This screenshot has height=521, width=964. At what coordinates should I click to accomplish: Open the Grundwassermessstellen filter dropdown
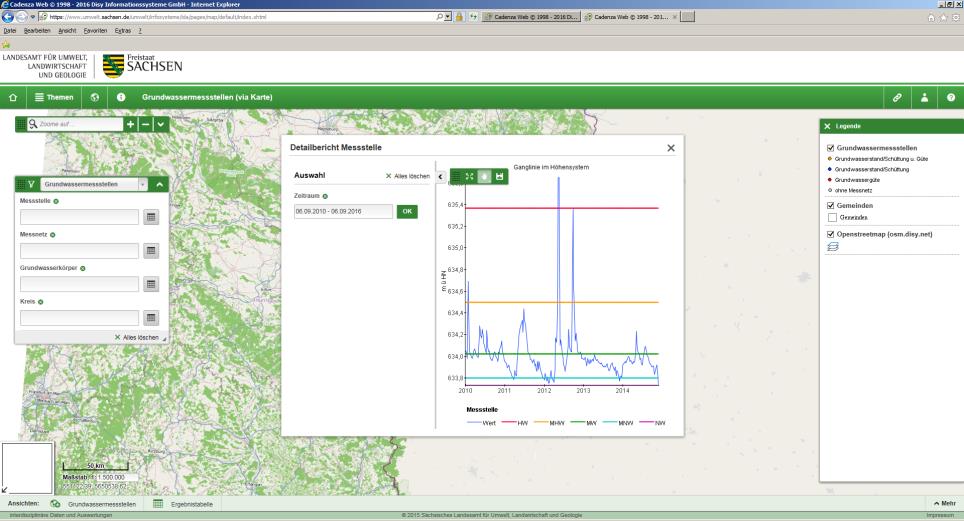(141, 184)
